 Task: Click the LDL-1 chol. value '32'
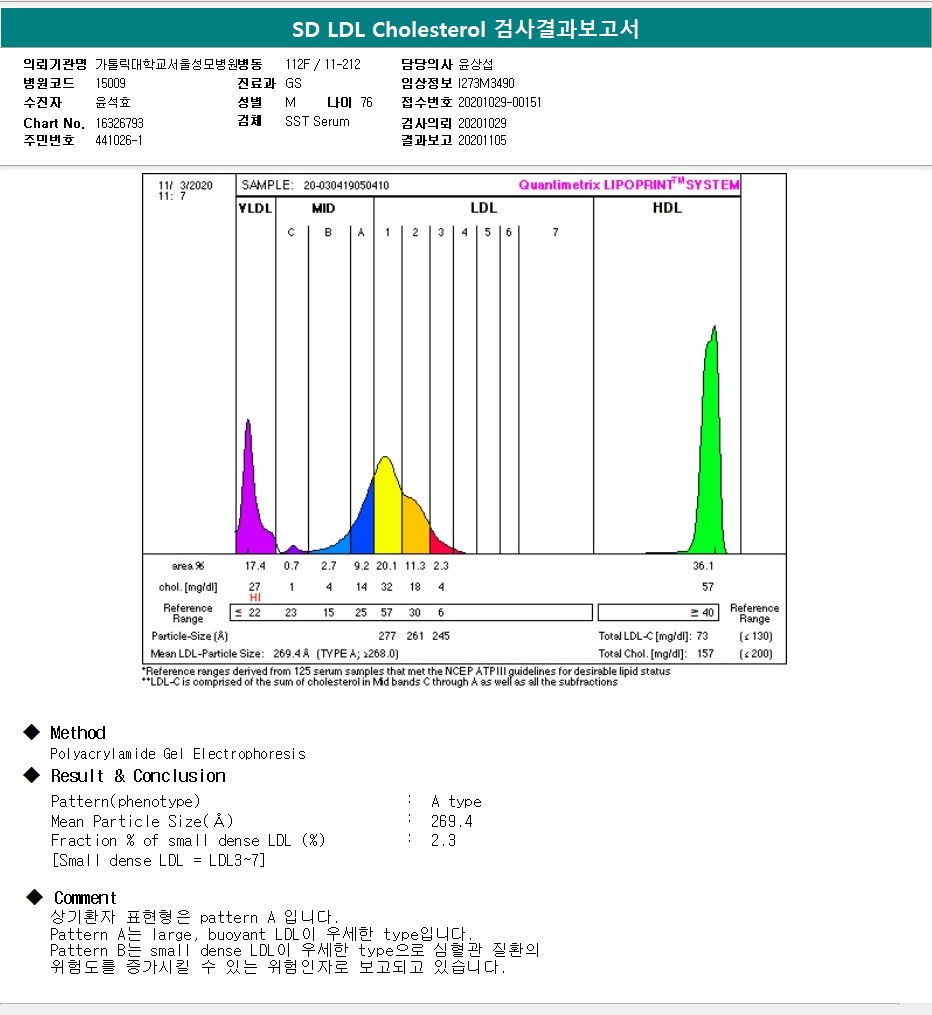pyautogui.click(x=386, y=587)
